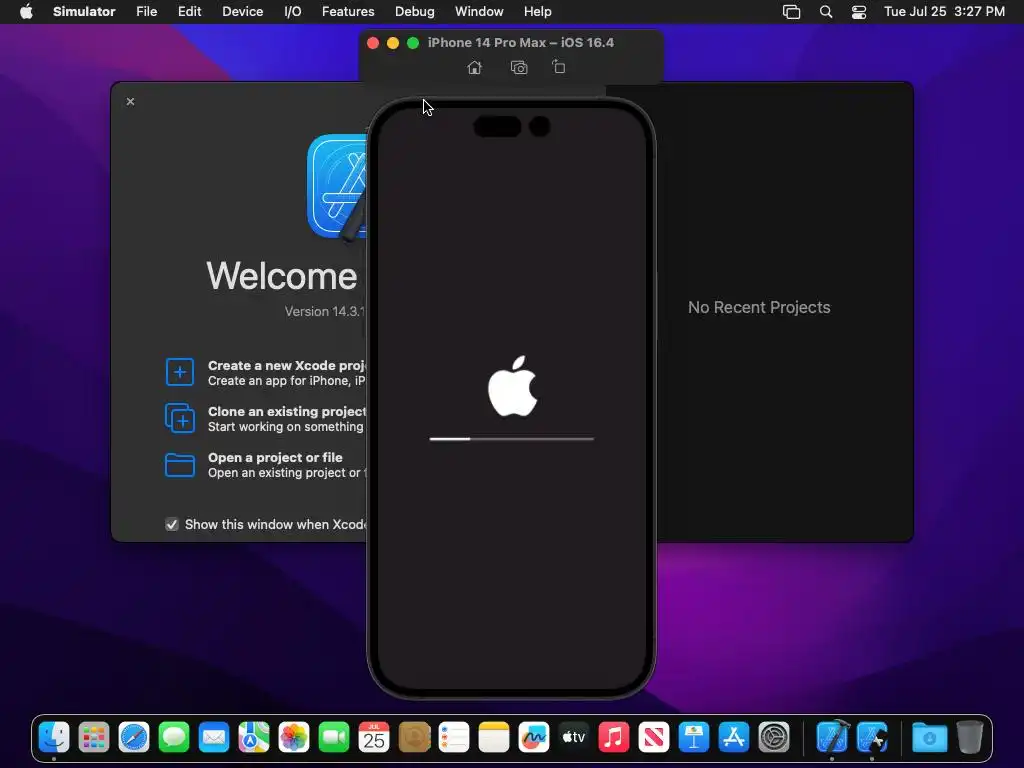Viewport: 1024px width, 768px height.
Task: Open Notes from the Dock
Action: point(494,737)
